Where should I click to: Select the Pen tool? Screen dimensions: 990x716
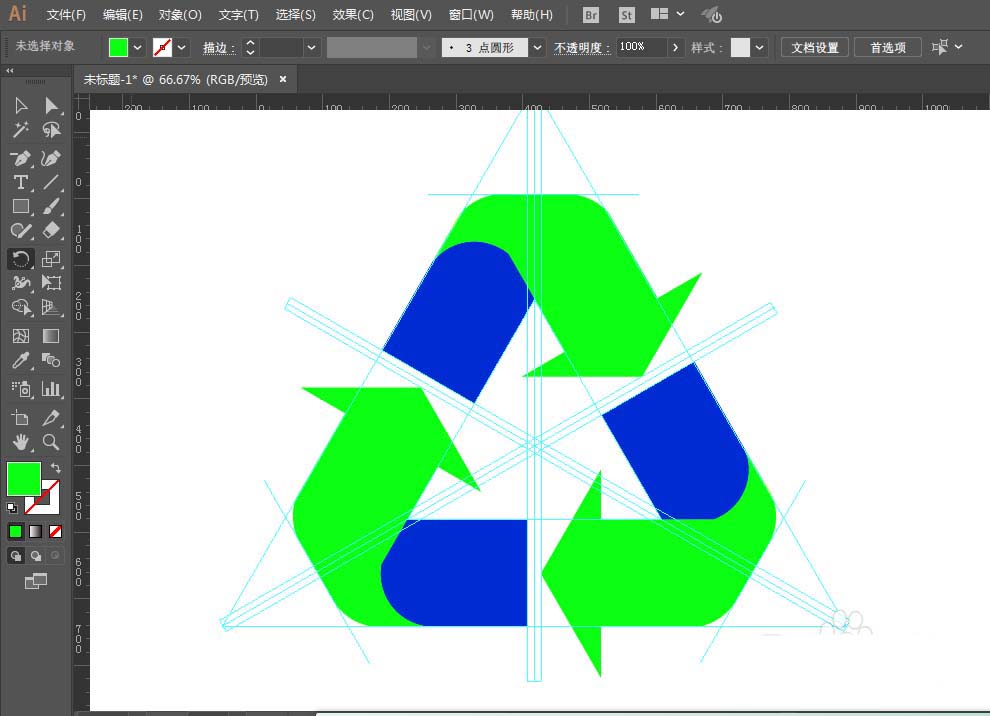21,158
